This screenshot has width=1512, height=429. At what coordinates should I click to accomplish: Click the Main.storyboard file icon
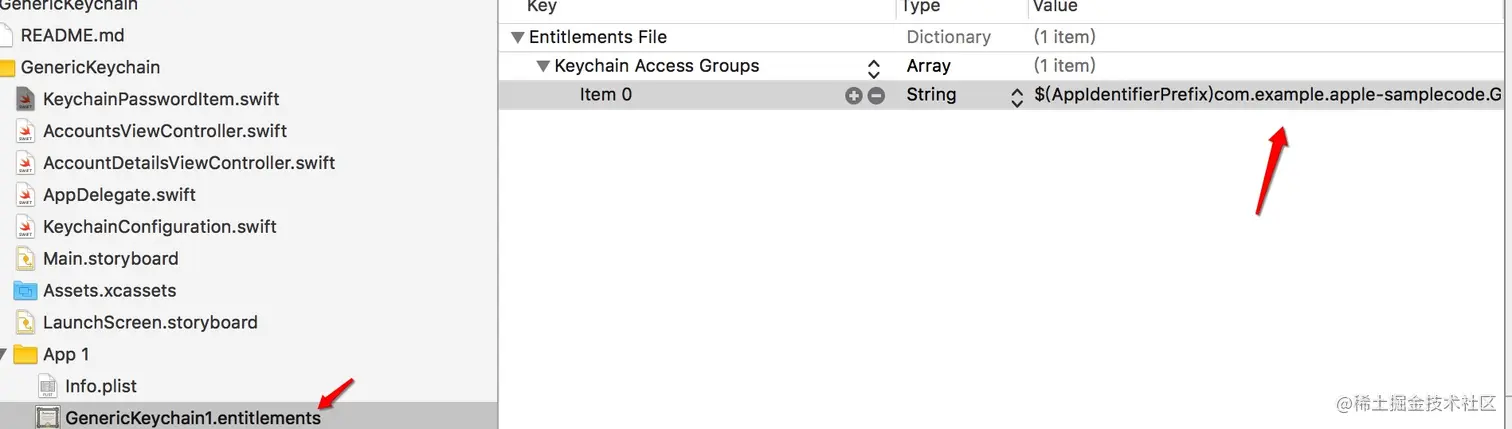coord(26,259)
